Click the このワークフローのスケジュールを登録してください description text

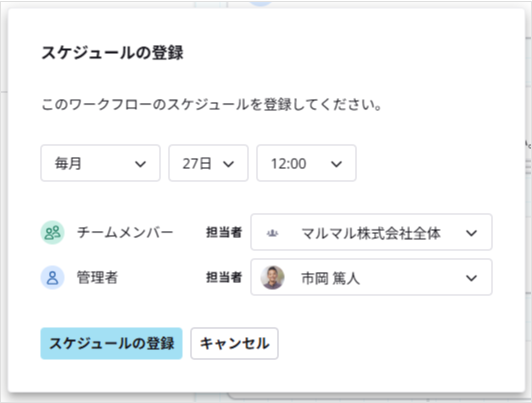(x=212, y=104)
